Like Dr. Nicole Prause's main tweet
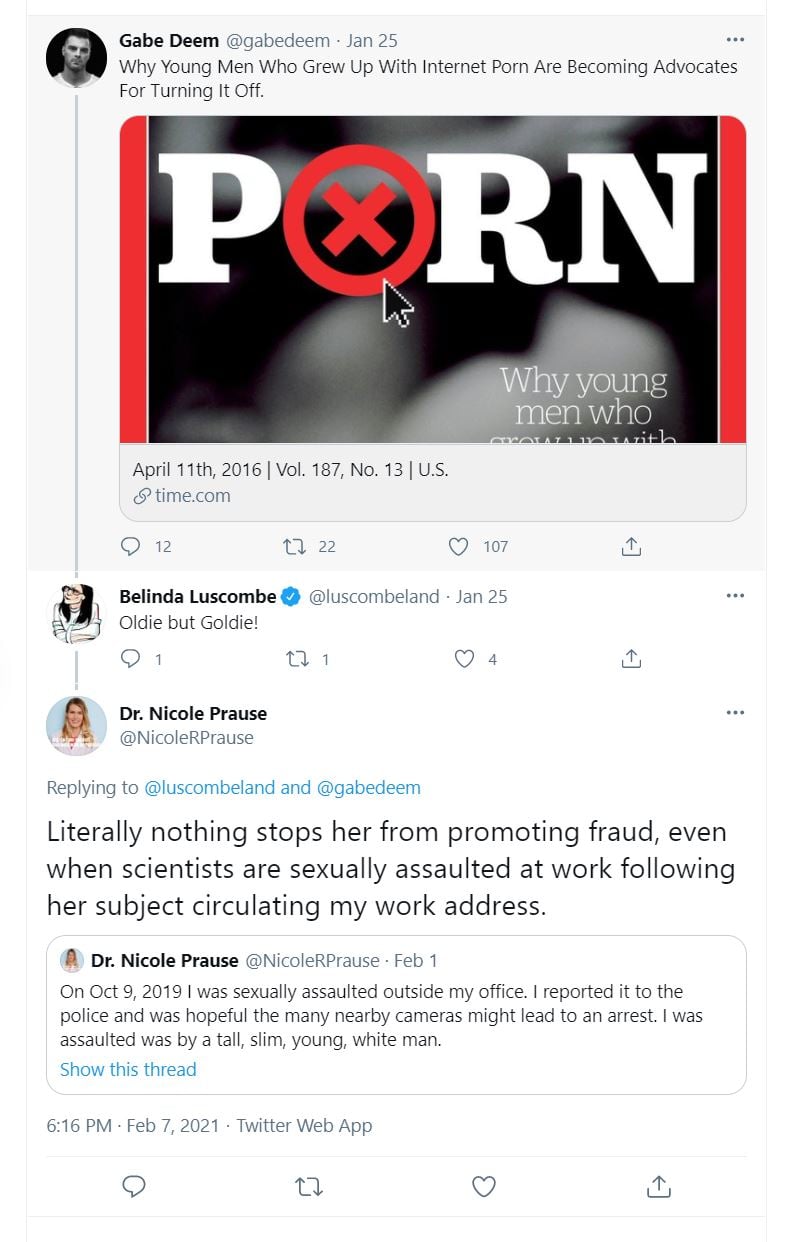The image size is (788, 1242). click(x=484, y=1186)
